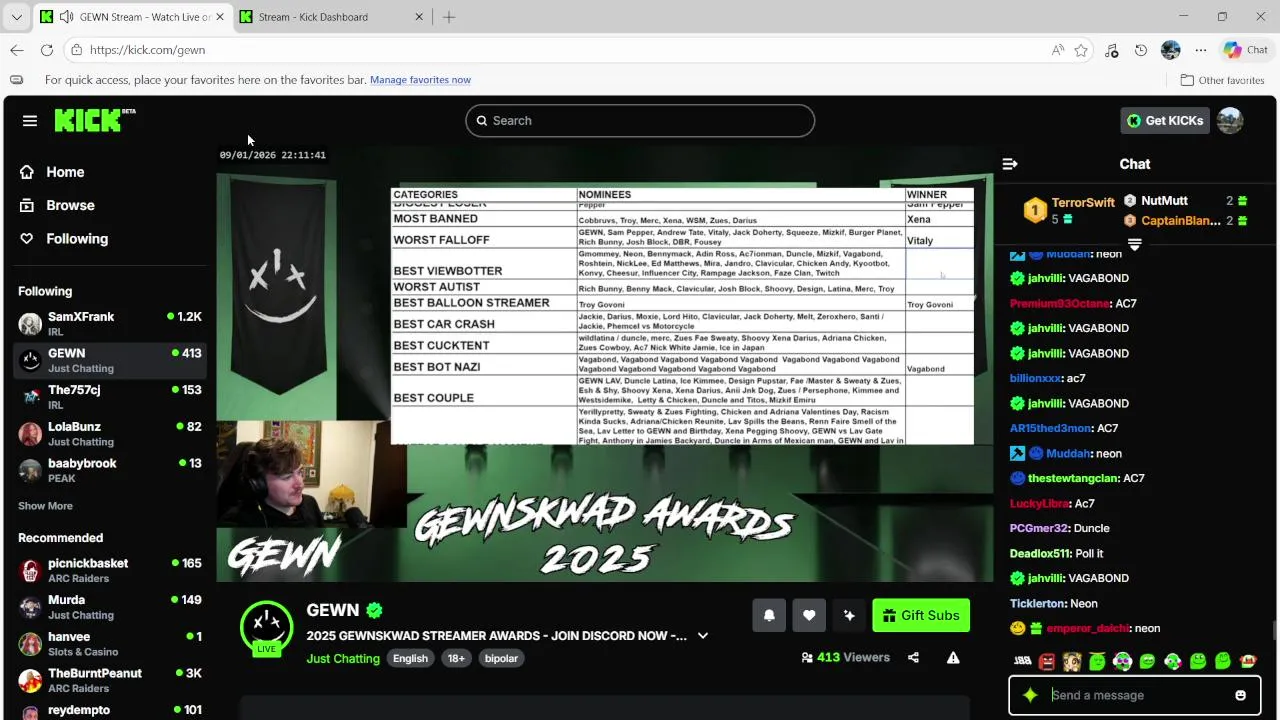Select the red angry face emote
This screenshot has width=1280, height=720.
pos(1047,661)
